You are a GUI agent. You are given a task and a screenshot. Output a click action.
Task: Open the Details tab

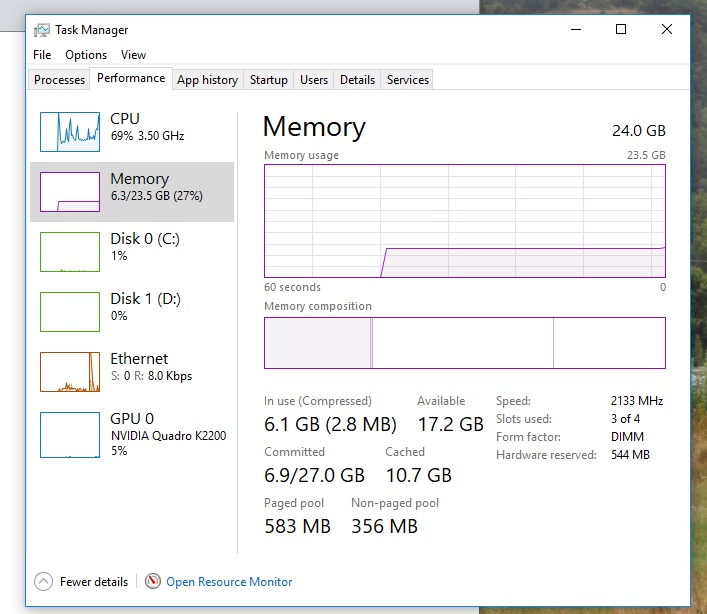pyautogui.click(x=357, y=80)
